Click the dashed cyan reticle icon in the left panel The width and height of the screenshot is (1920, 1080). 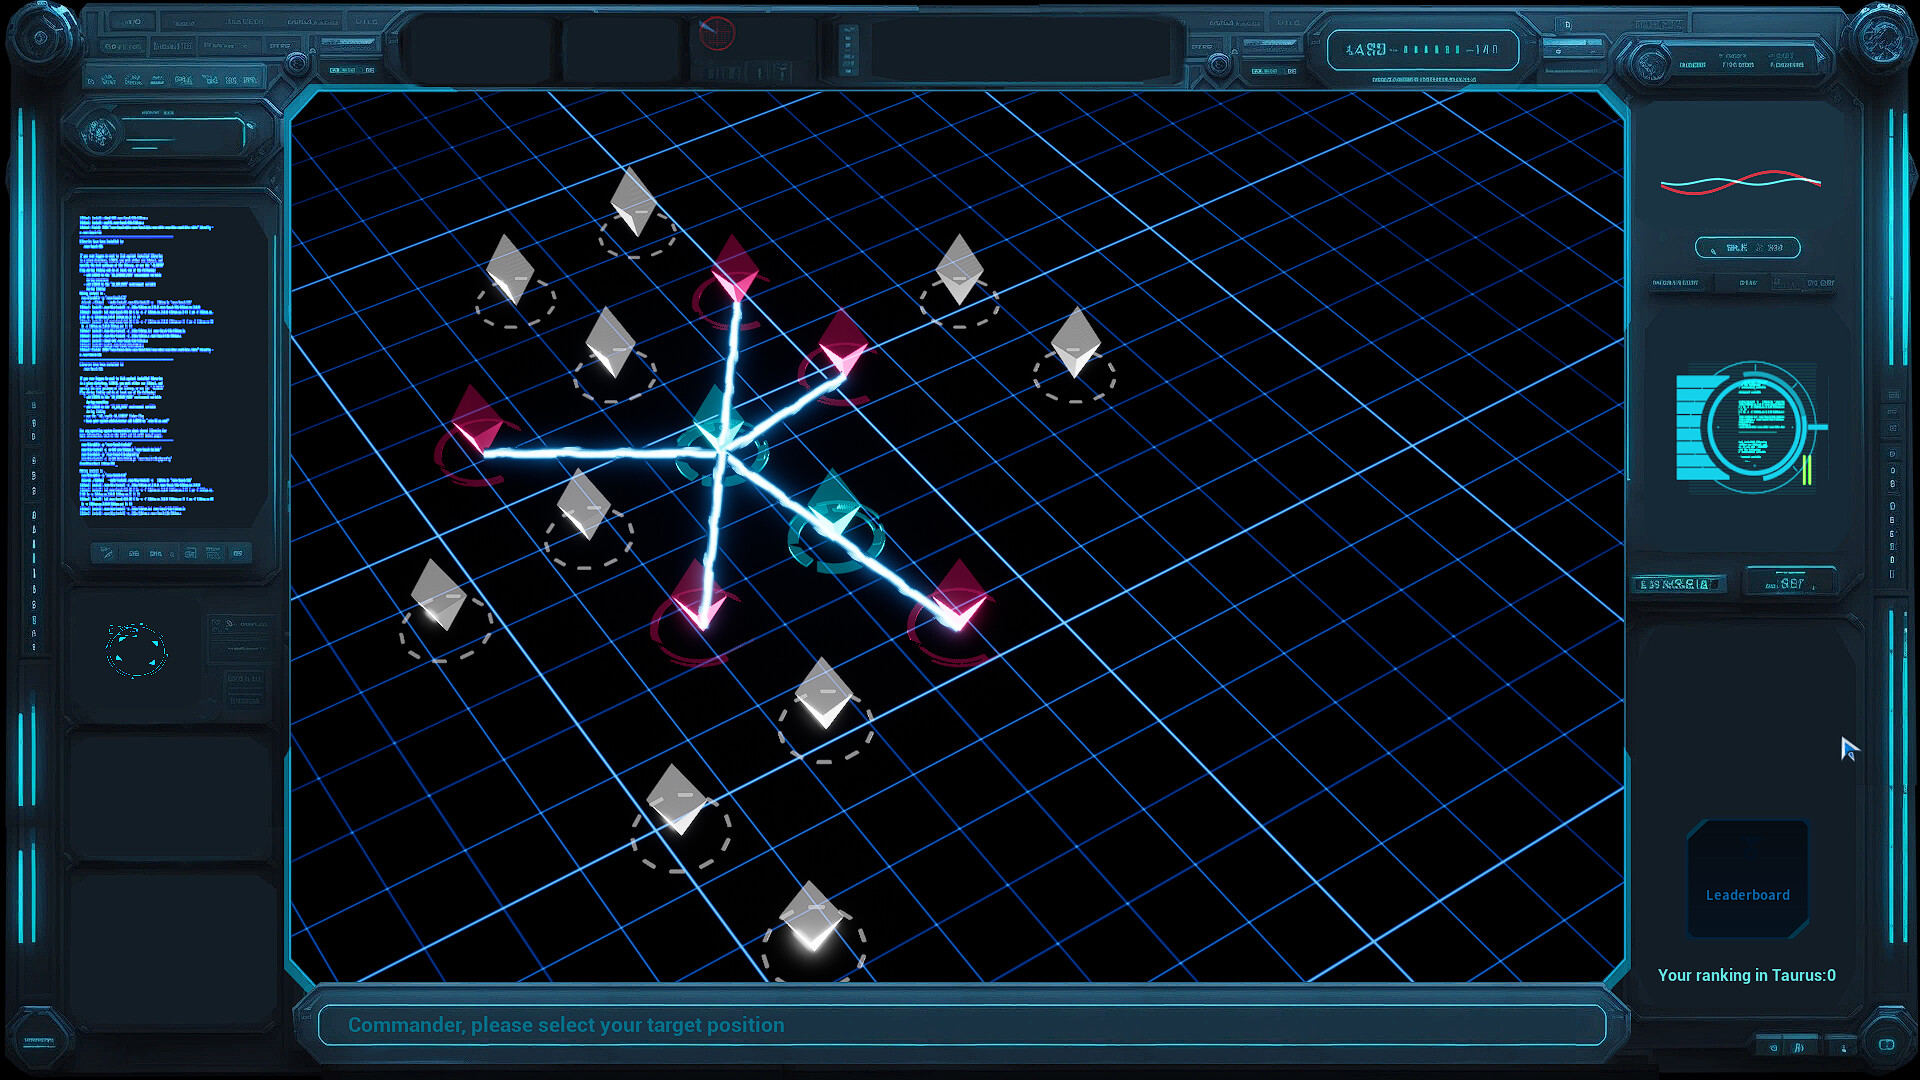pyautogui.click(x=136, y=651)
